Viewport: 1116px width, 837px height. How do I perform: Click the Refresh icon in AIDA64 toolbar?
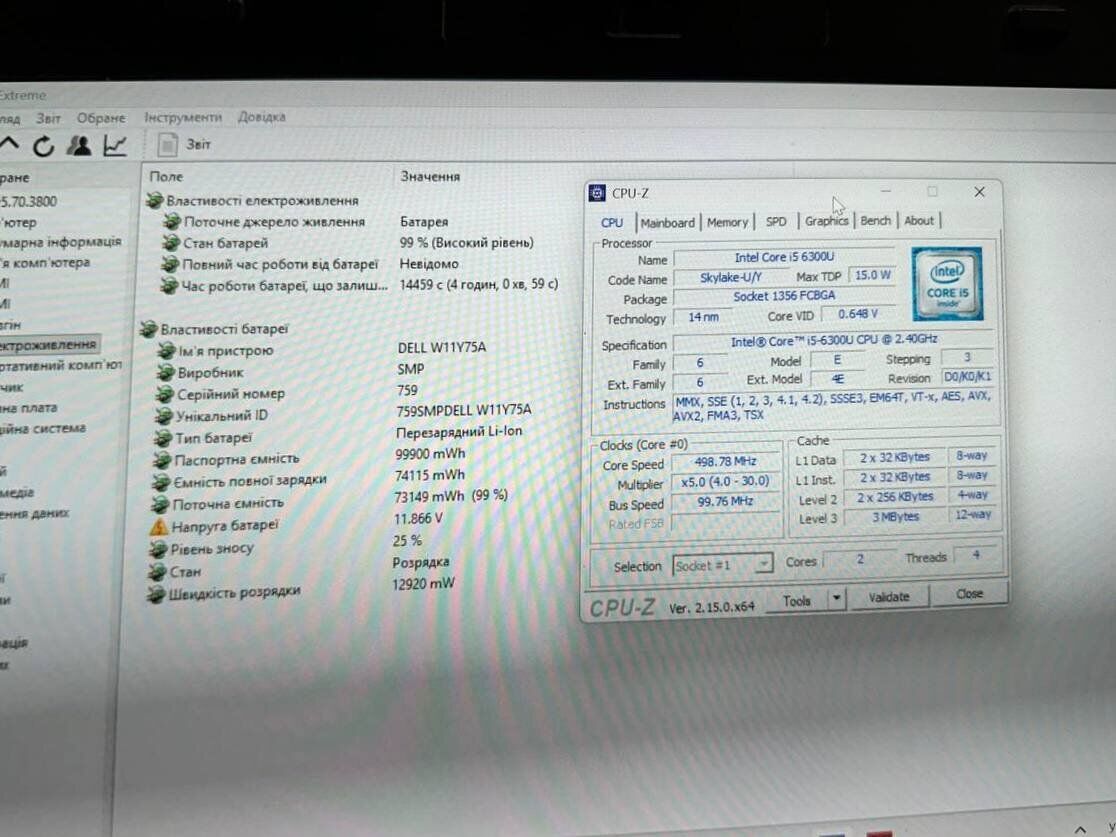[43, 146]
